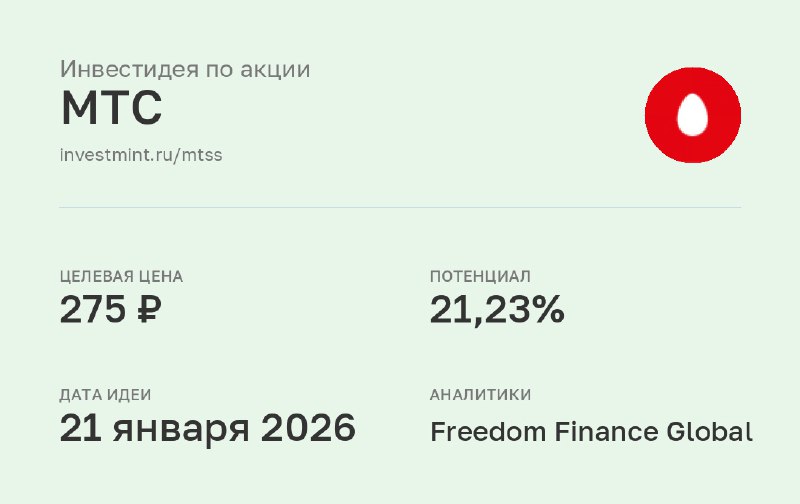The width and height of the screenshot is (800, 504).
Task: Click the horizontal divider line
Action: click(400, 208)
